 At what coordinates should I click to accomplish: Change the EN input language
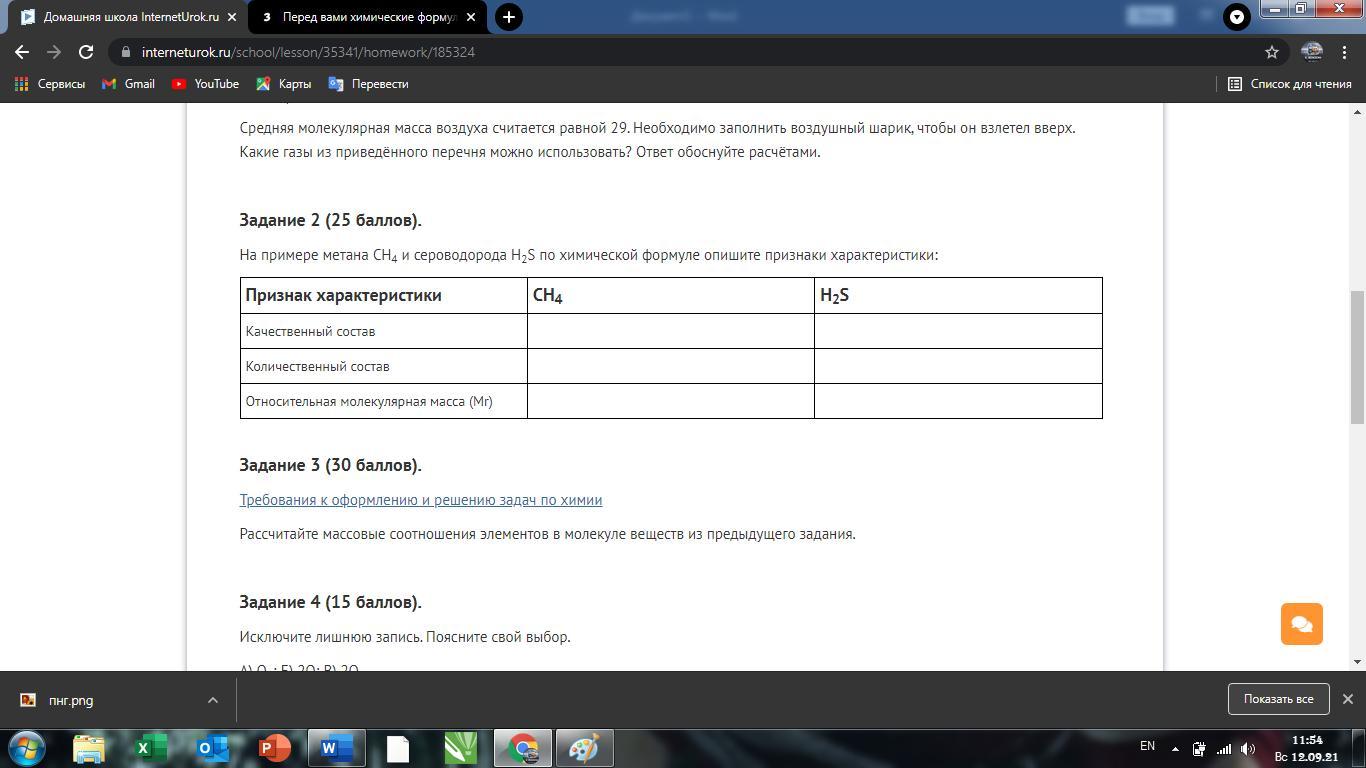pyautogui.click(x=1147, y=746)
